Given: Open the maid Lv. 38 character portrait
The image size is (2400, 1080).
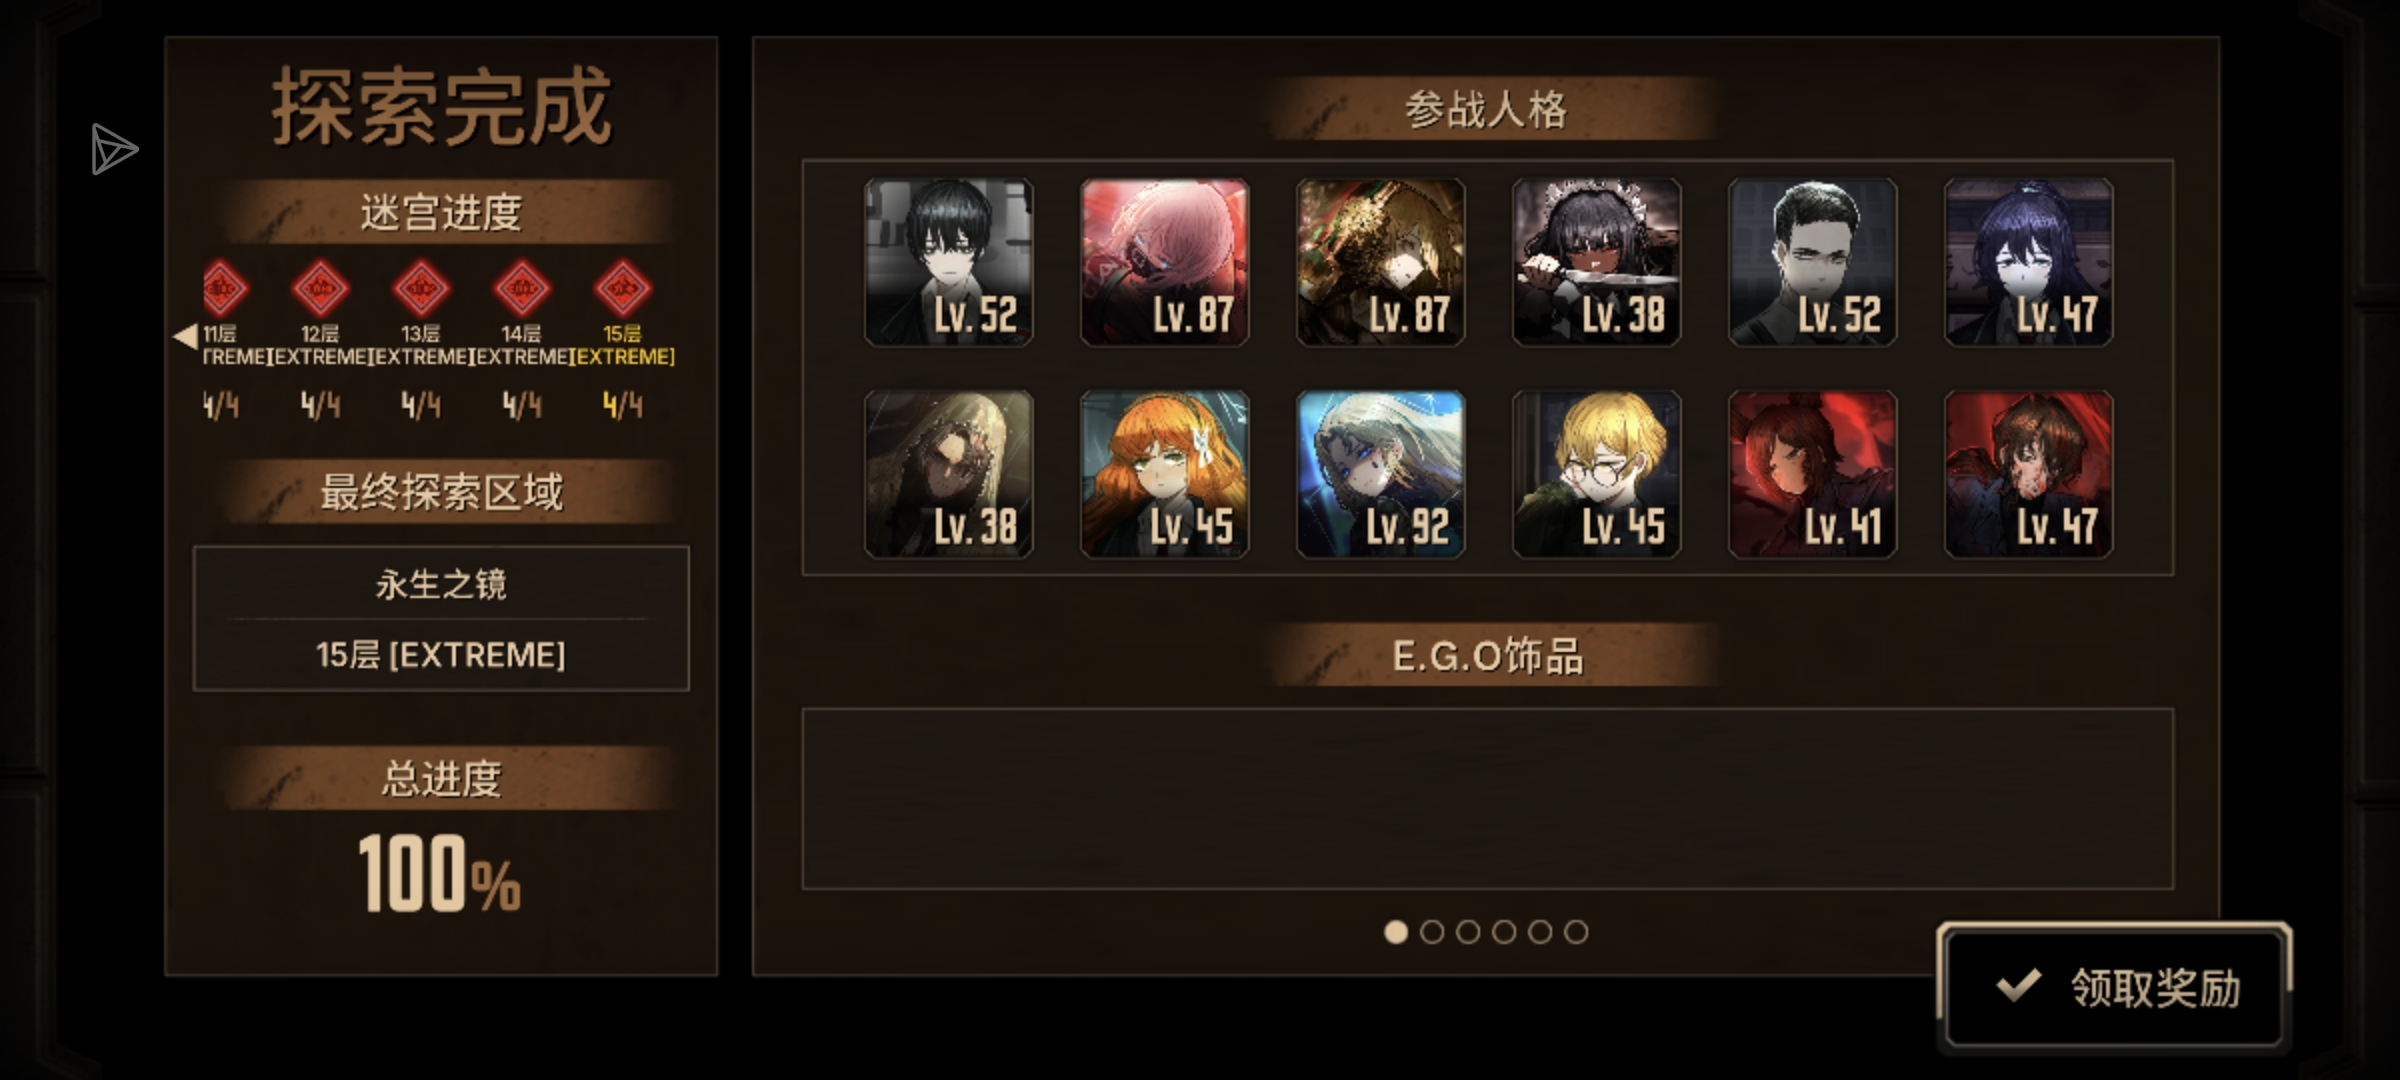Looking at the screenshot, I should point(1597,263).
